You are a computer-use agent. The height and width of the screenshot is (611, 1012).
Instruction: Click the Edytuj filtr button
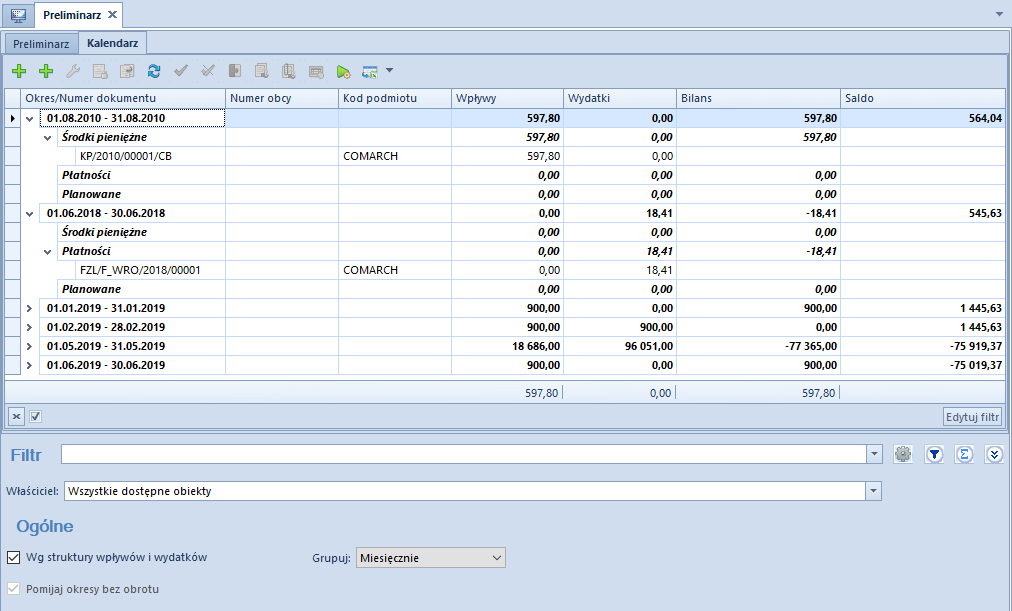(973, 417)
